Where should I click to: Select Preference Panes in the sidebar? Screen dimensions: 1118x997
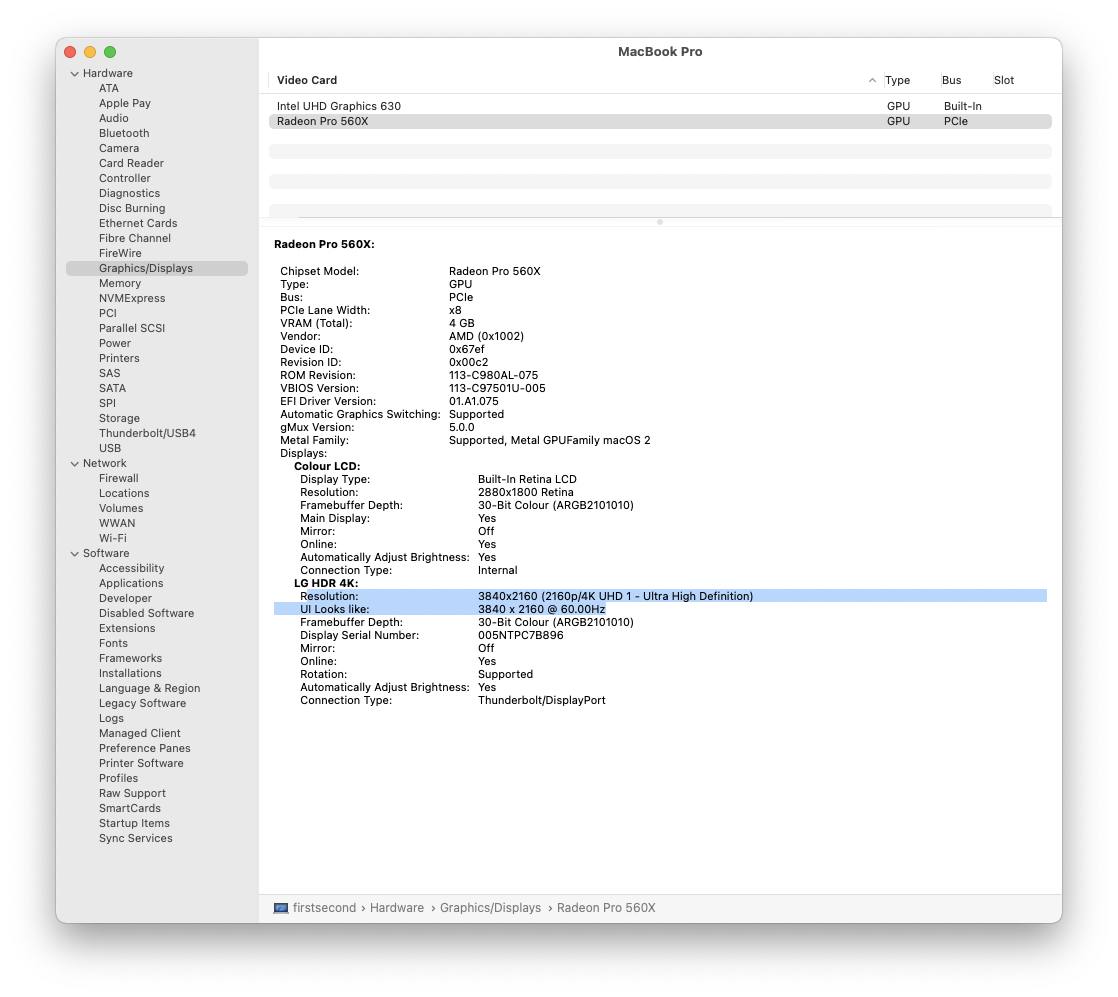tap(145, 748)
